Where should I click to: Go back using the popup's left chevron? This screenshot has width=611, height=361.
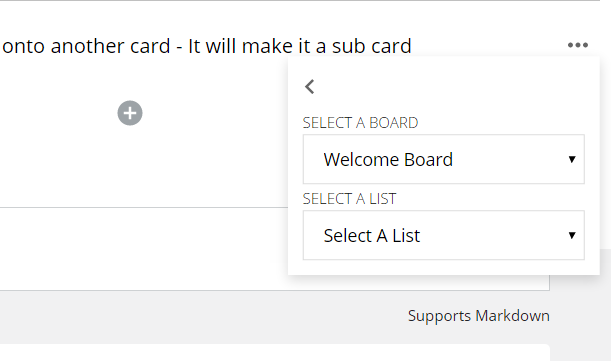(310, 87)
